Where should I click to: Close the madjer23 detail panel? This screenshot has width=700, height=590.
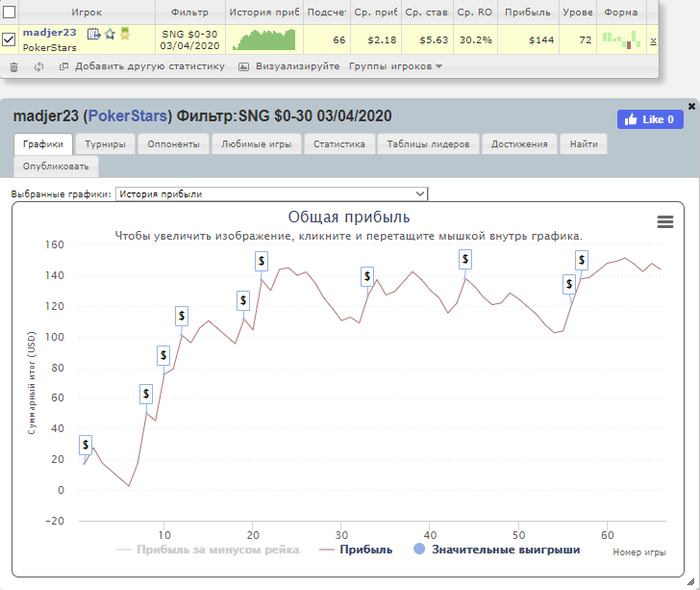(x=692, y=106)
